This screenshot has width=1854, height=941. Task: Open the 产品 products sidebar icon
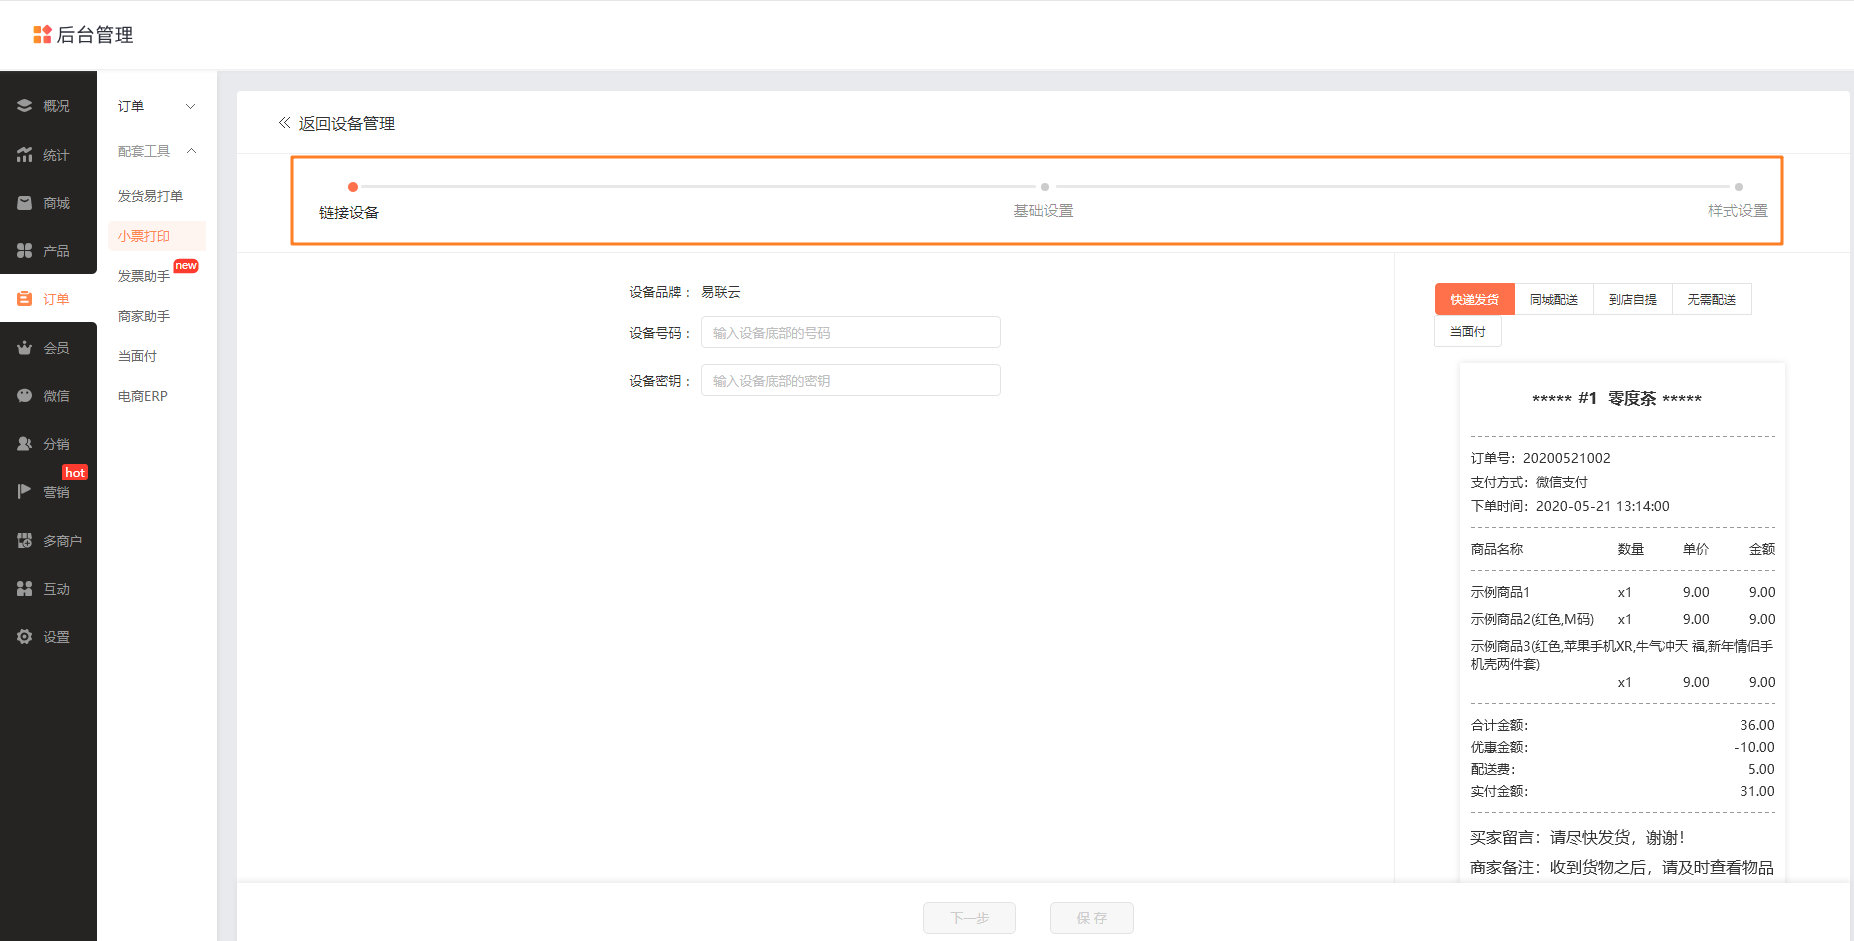click(25, 250)
